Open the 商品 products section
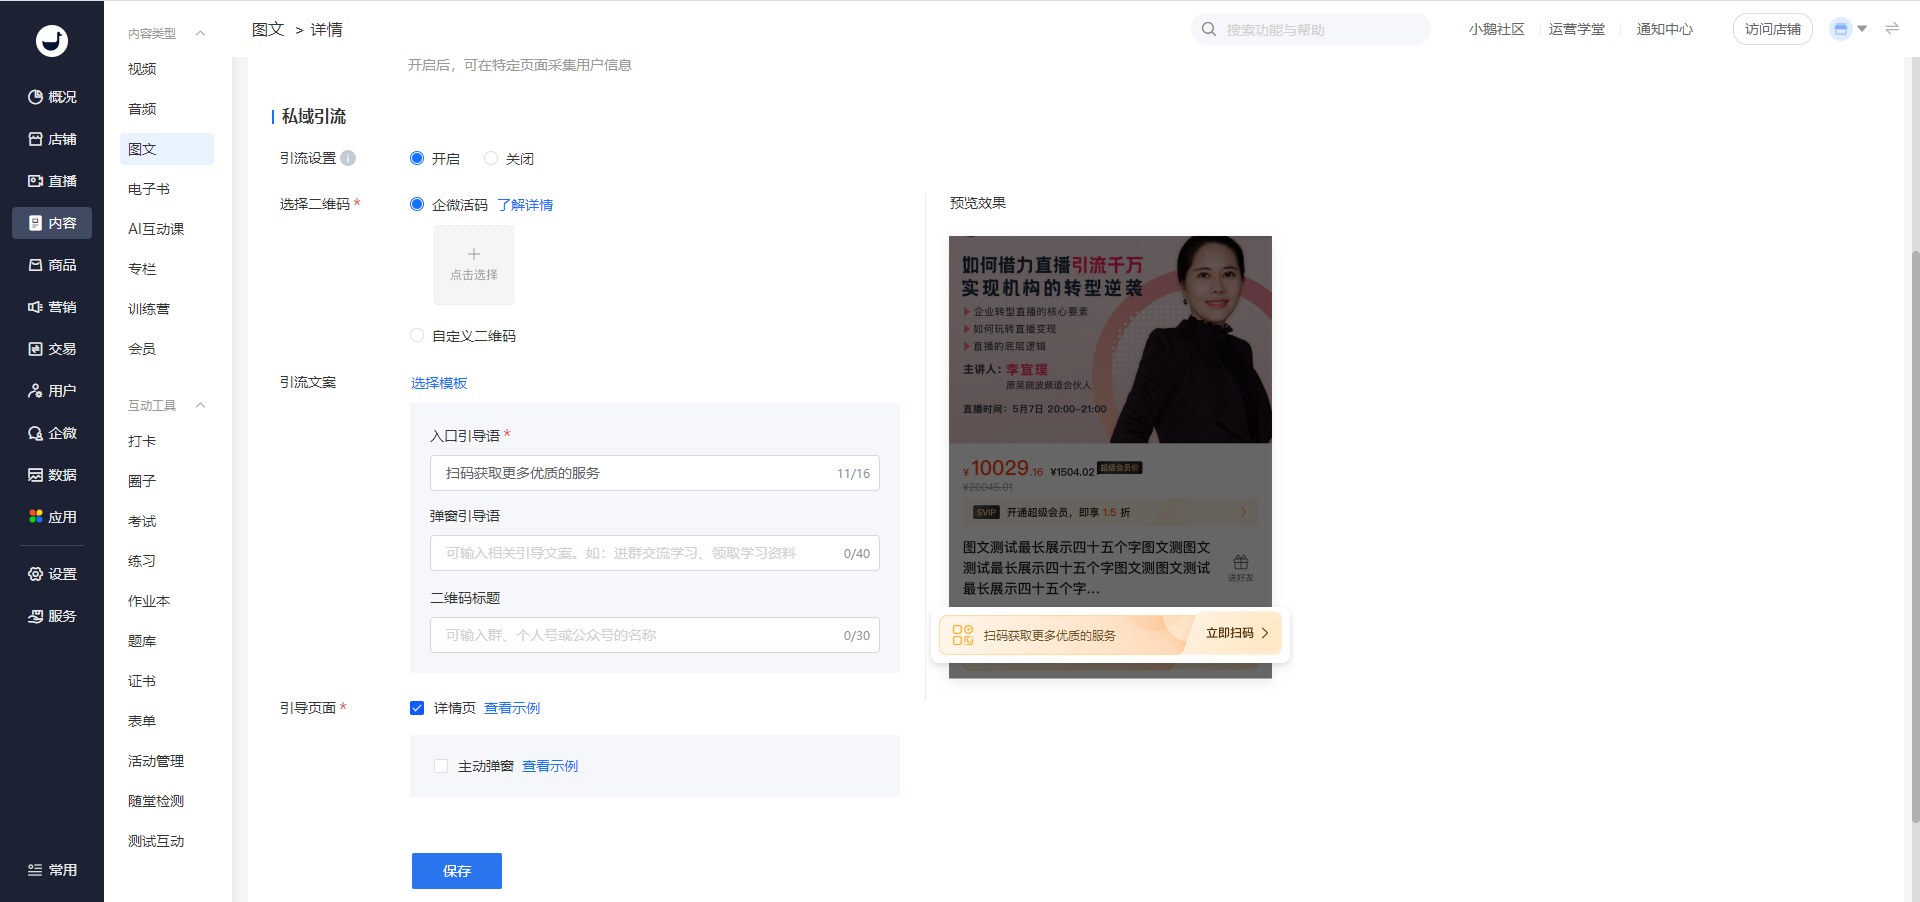This screenshot has width=1920, height=902. 52,265
